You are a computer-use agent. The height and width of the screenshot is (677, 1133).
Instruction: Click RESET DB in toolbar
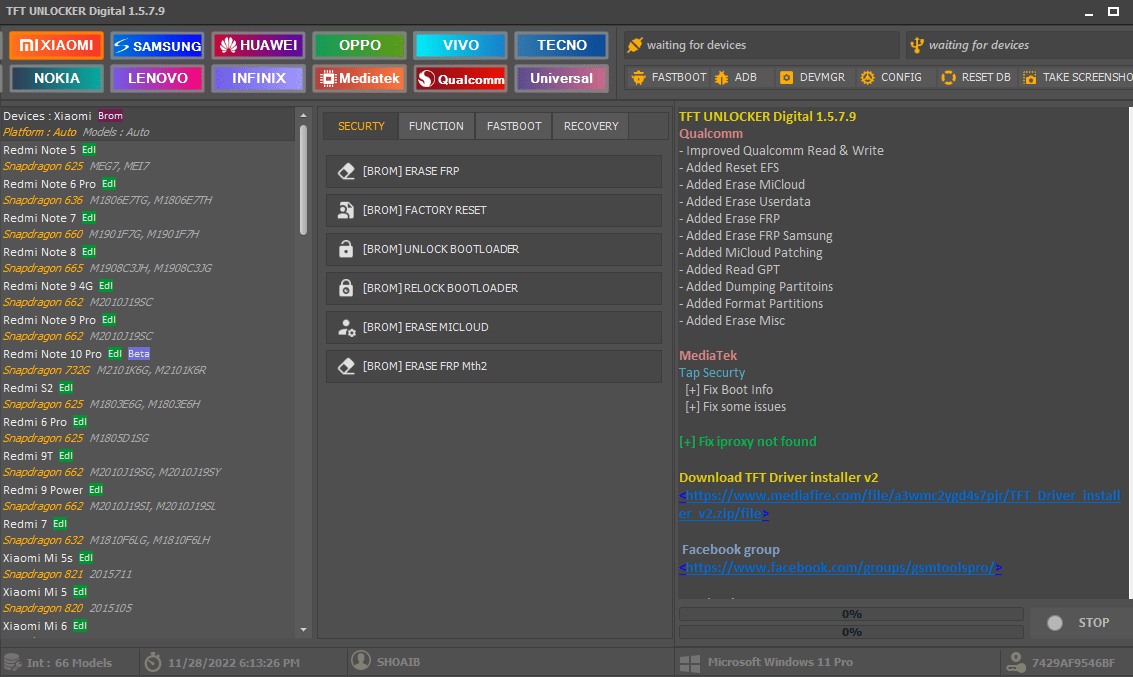[975, 77]
